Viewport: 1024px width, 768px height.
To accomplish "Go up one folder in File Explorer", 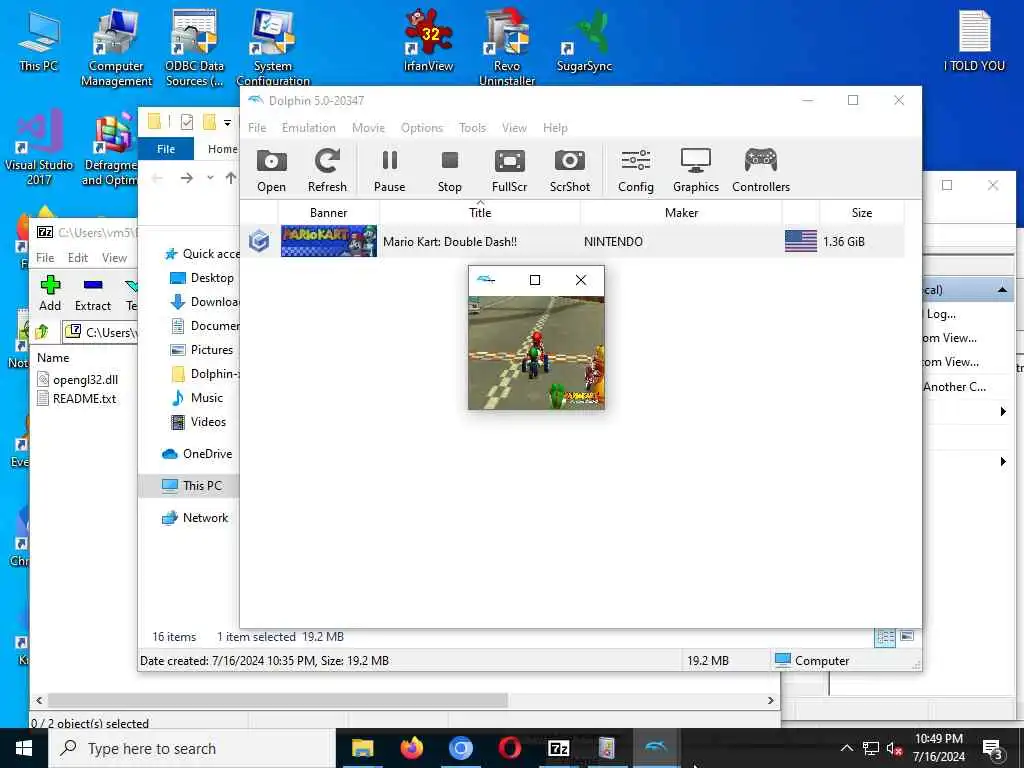I will coord(231,178).
